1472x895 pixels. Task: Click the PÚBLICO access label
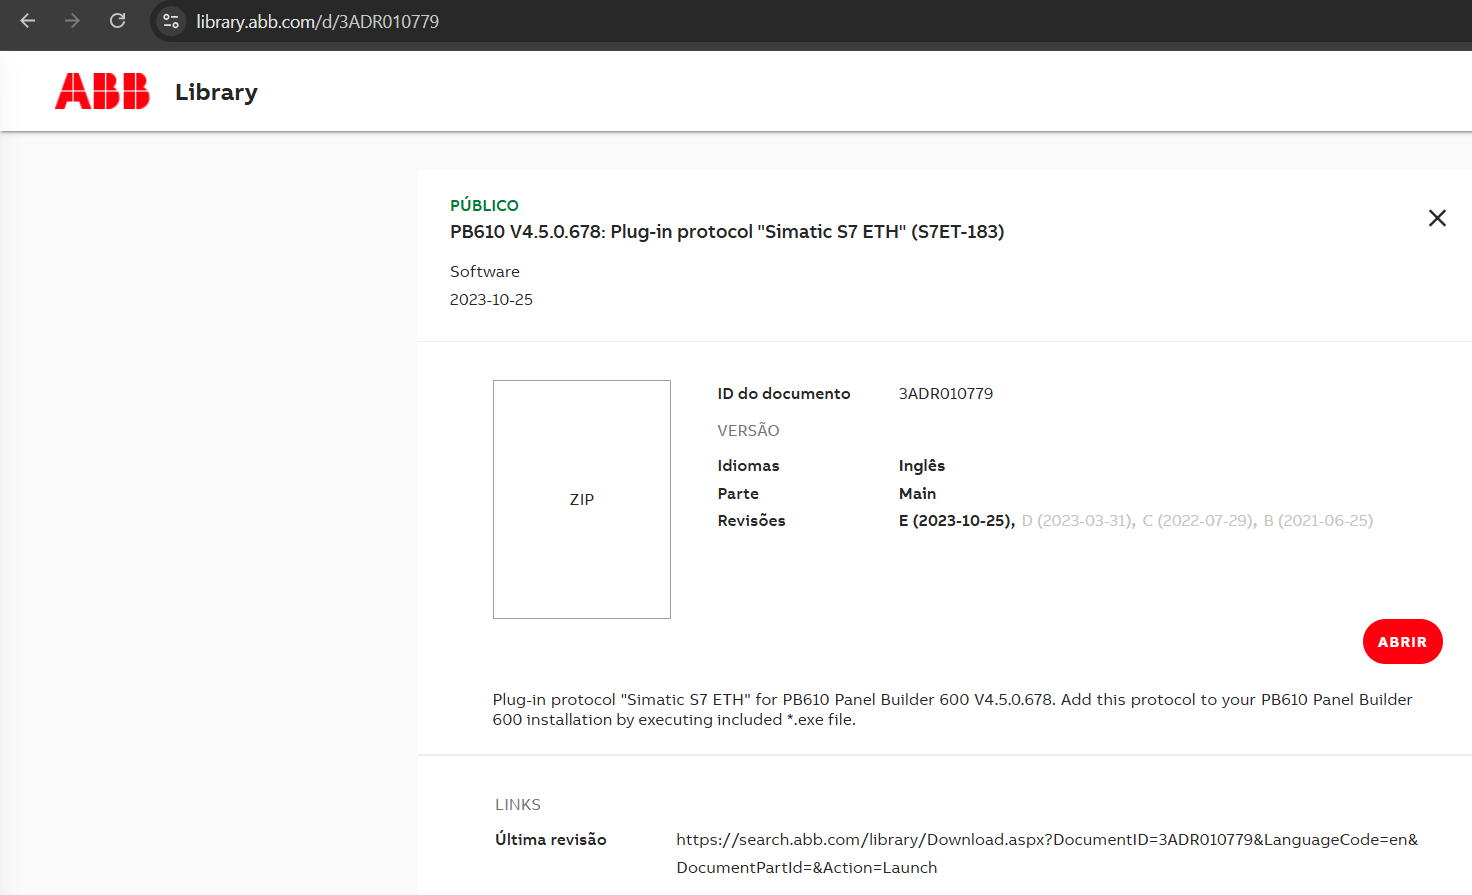484,205
